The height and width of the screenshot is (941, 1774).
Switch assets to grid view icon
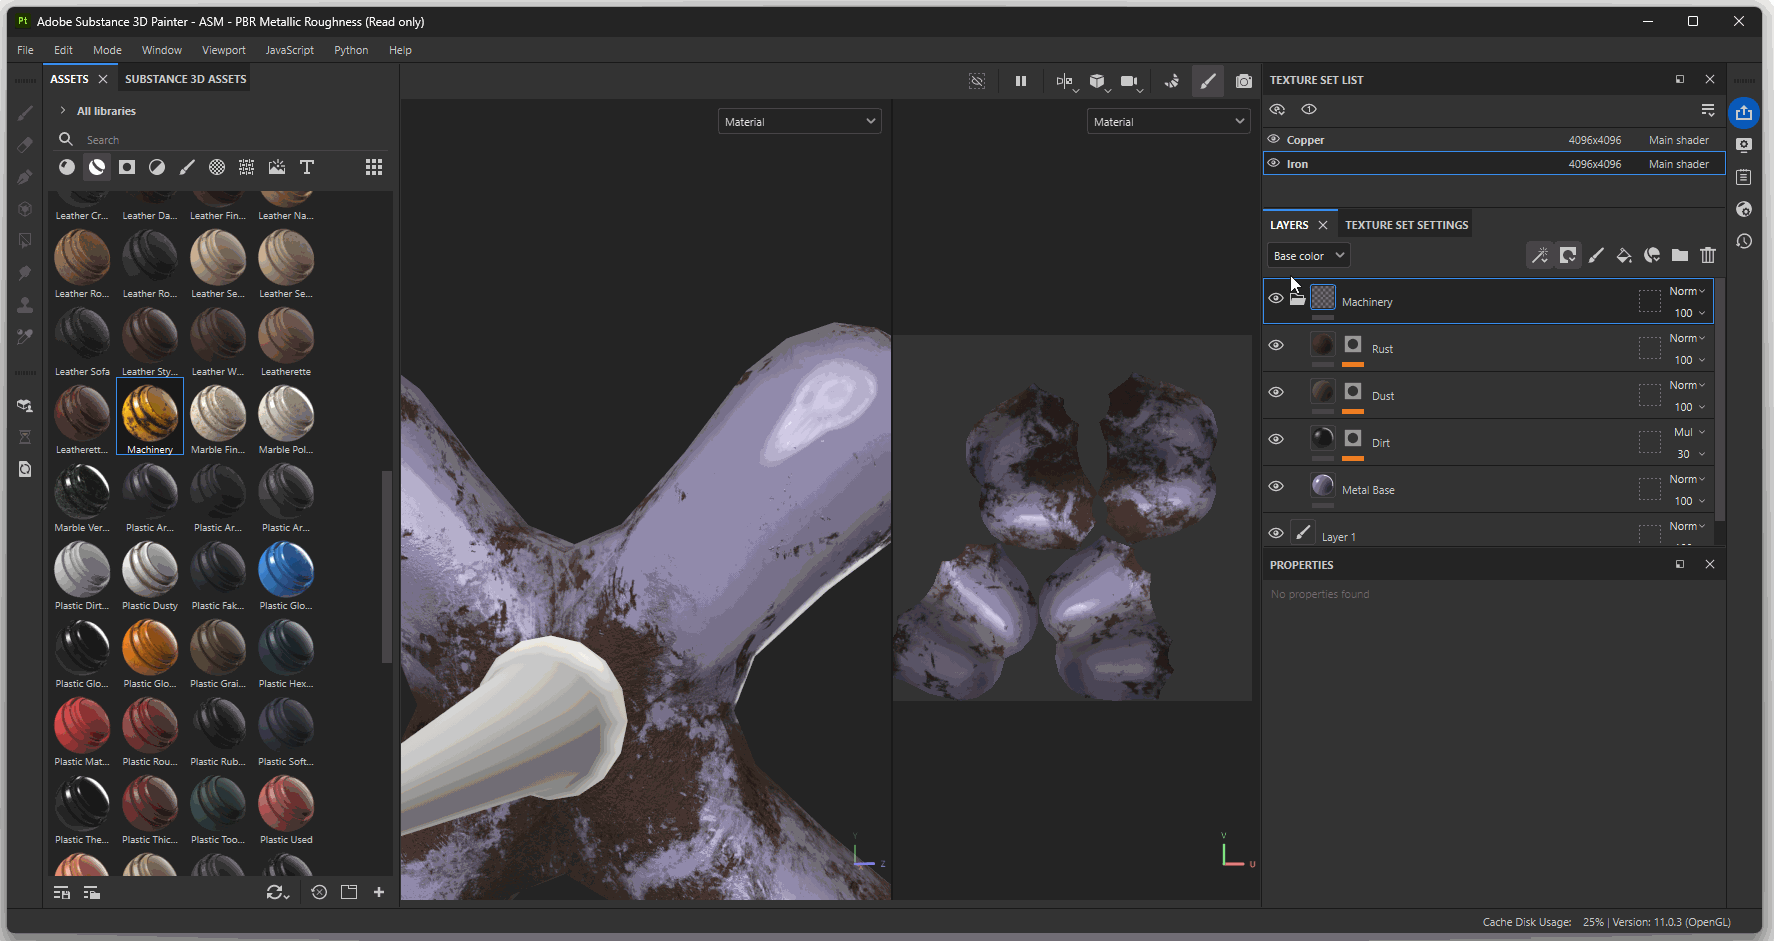[374, 167]
